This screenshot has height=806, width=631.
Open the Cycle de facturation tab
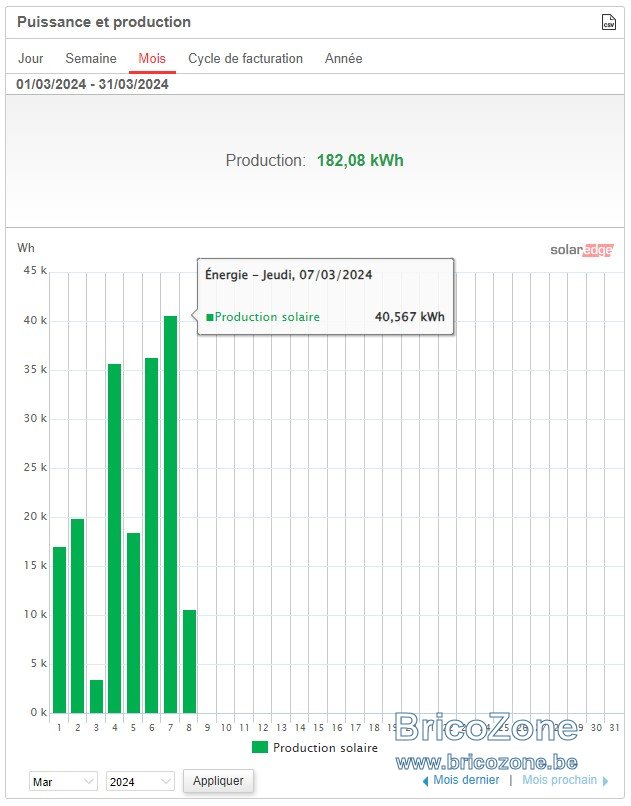pyautogui.click(x=246, y=59)
